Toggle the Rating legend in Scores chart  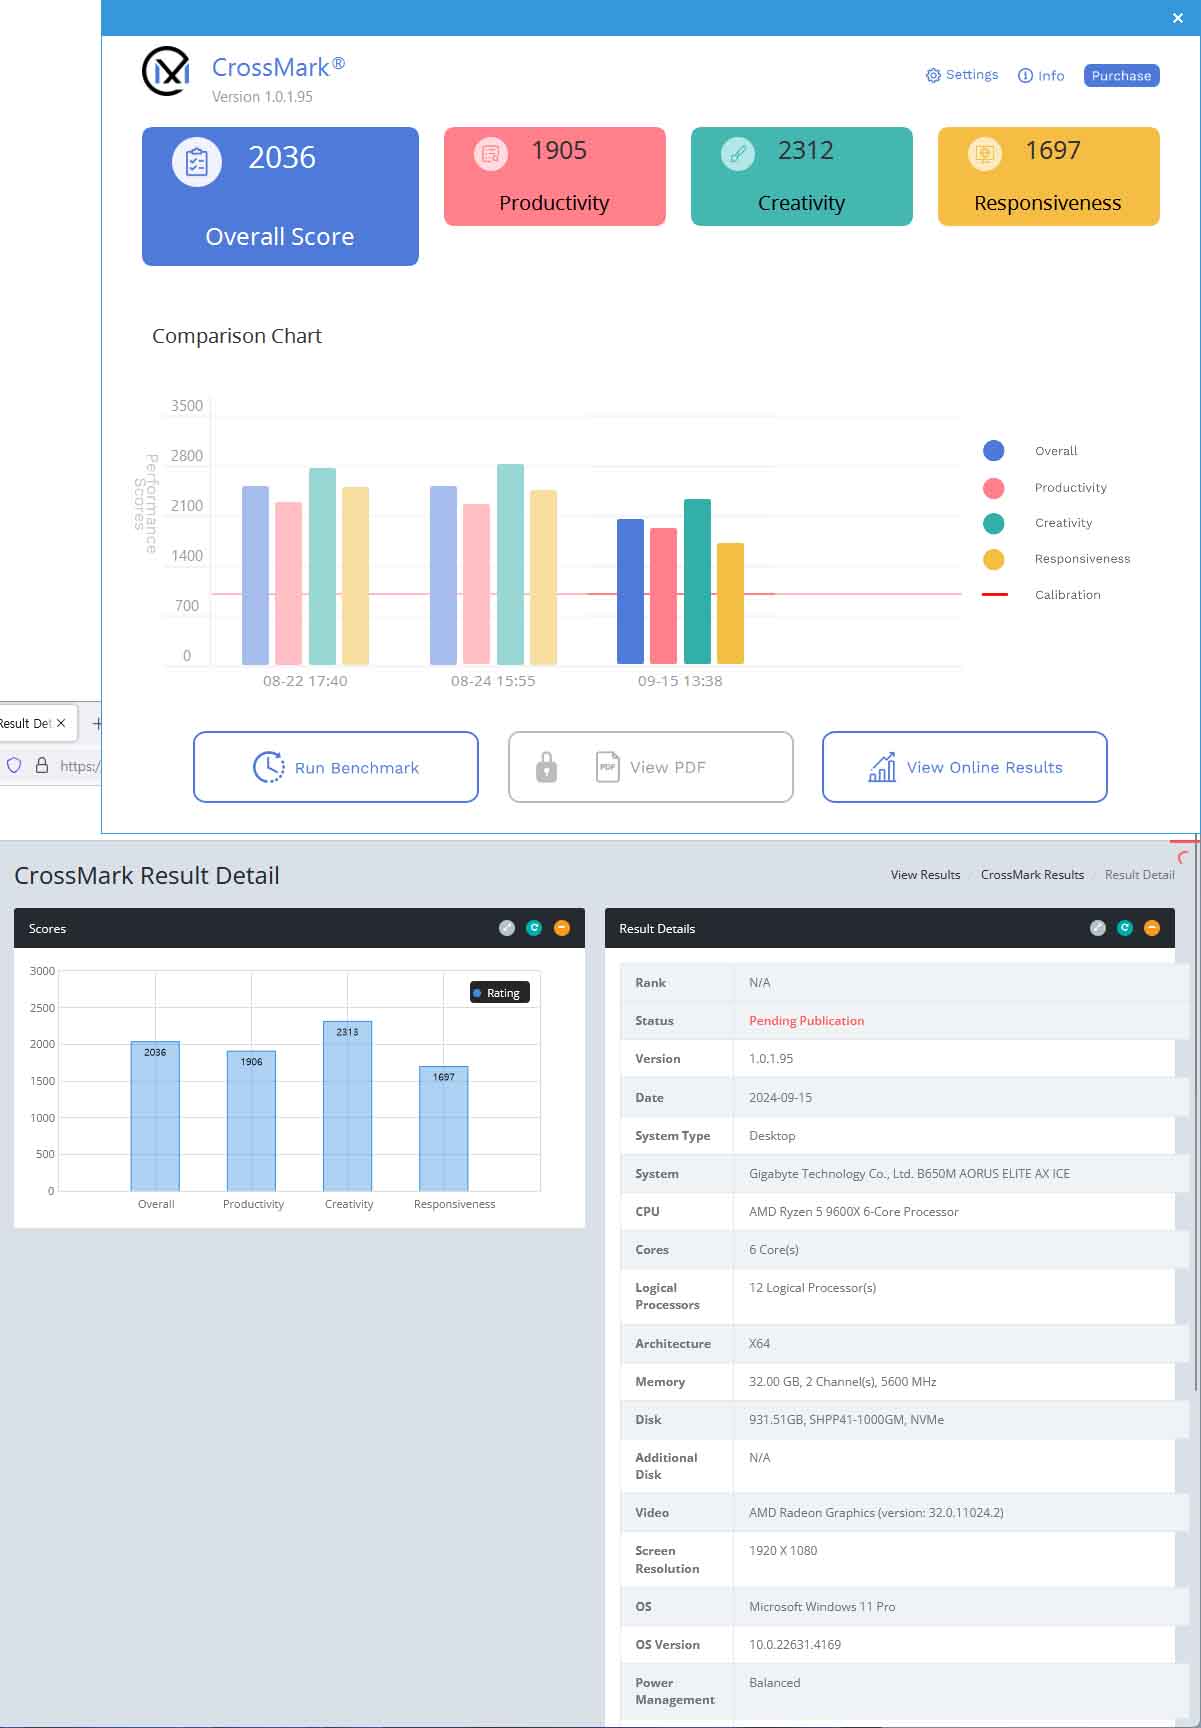[x=499, y=993]
